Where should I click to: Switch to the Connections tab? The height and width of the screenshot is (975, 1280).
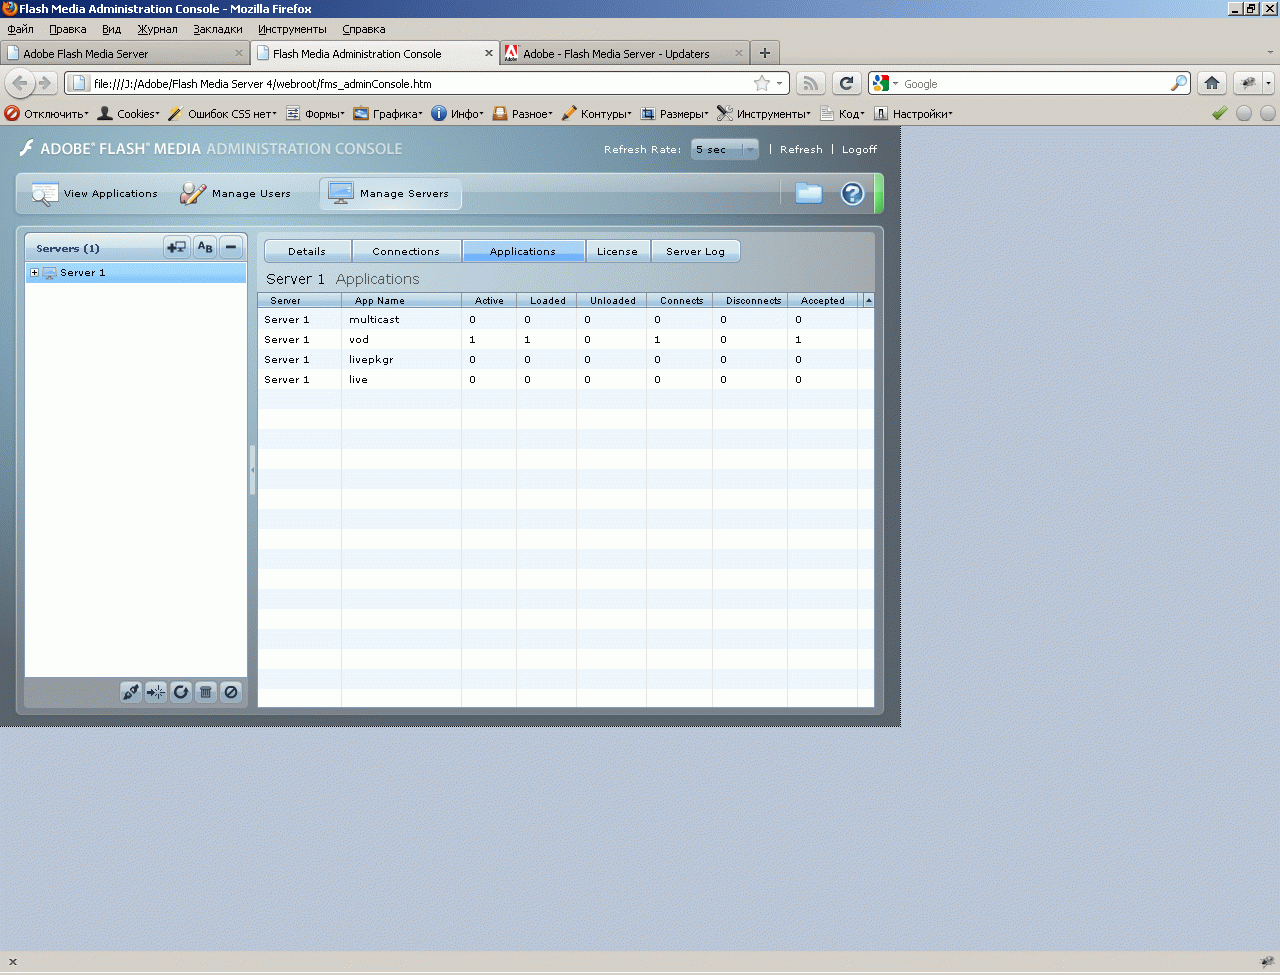[x=406, y=251]
